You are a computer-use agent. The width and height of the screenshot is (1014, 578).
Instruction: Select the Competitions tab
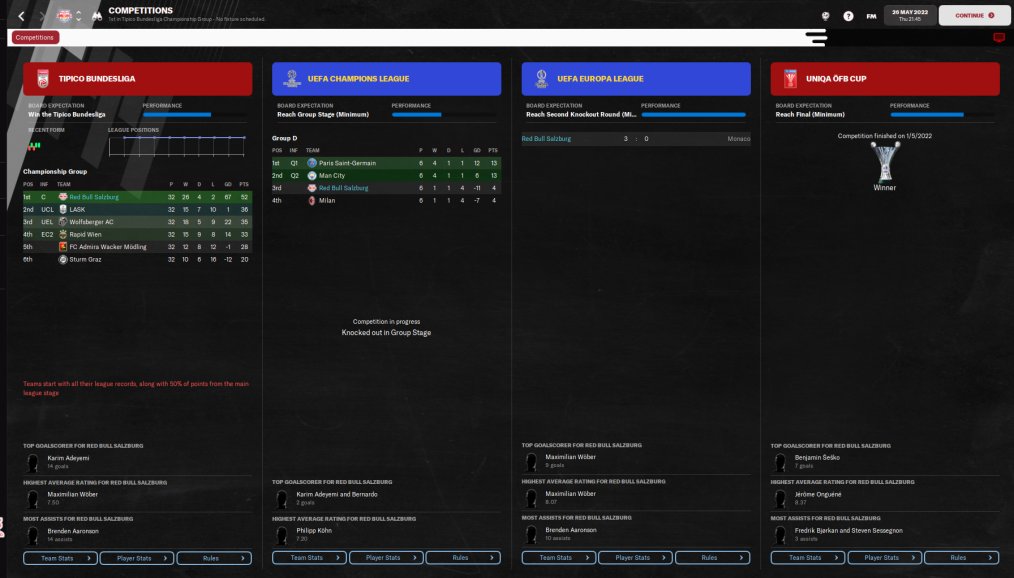point(35,37)
